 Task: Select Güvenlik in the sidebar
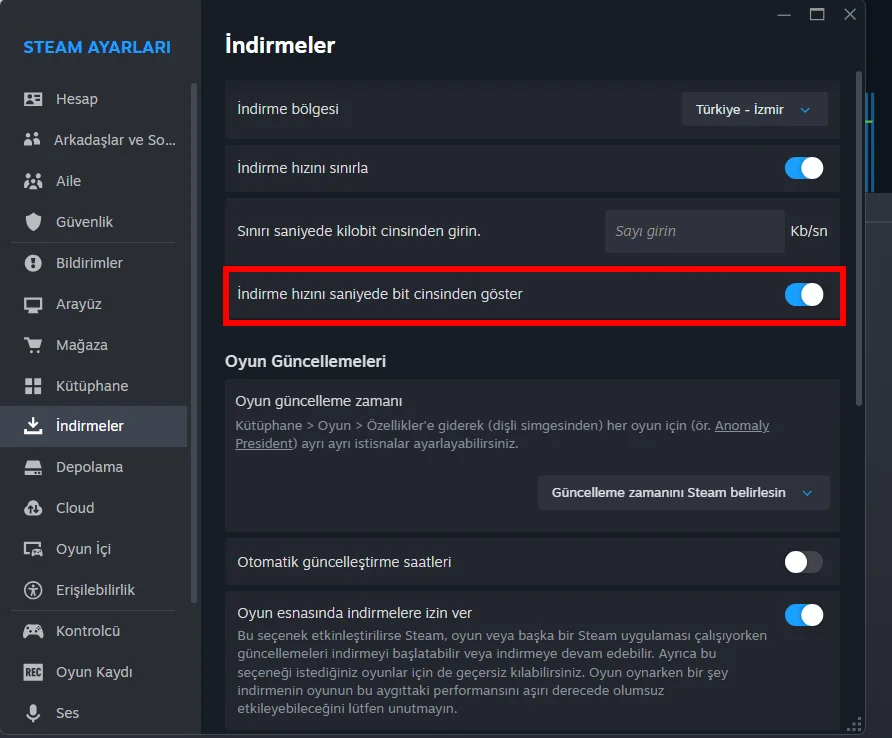(x=94, y=222)
